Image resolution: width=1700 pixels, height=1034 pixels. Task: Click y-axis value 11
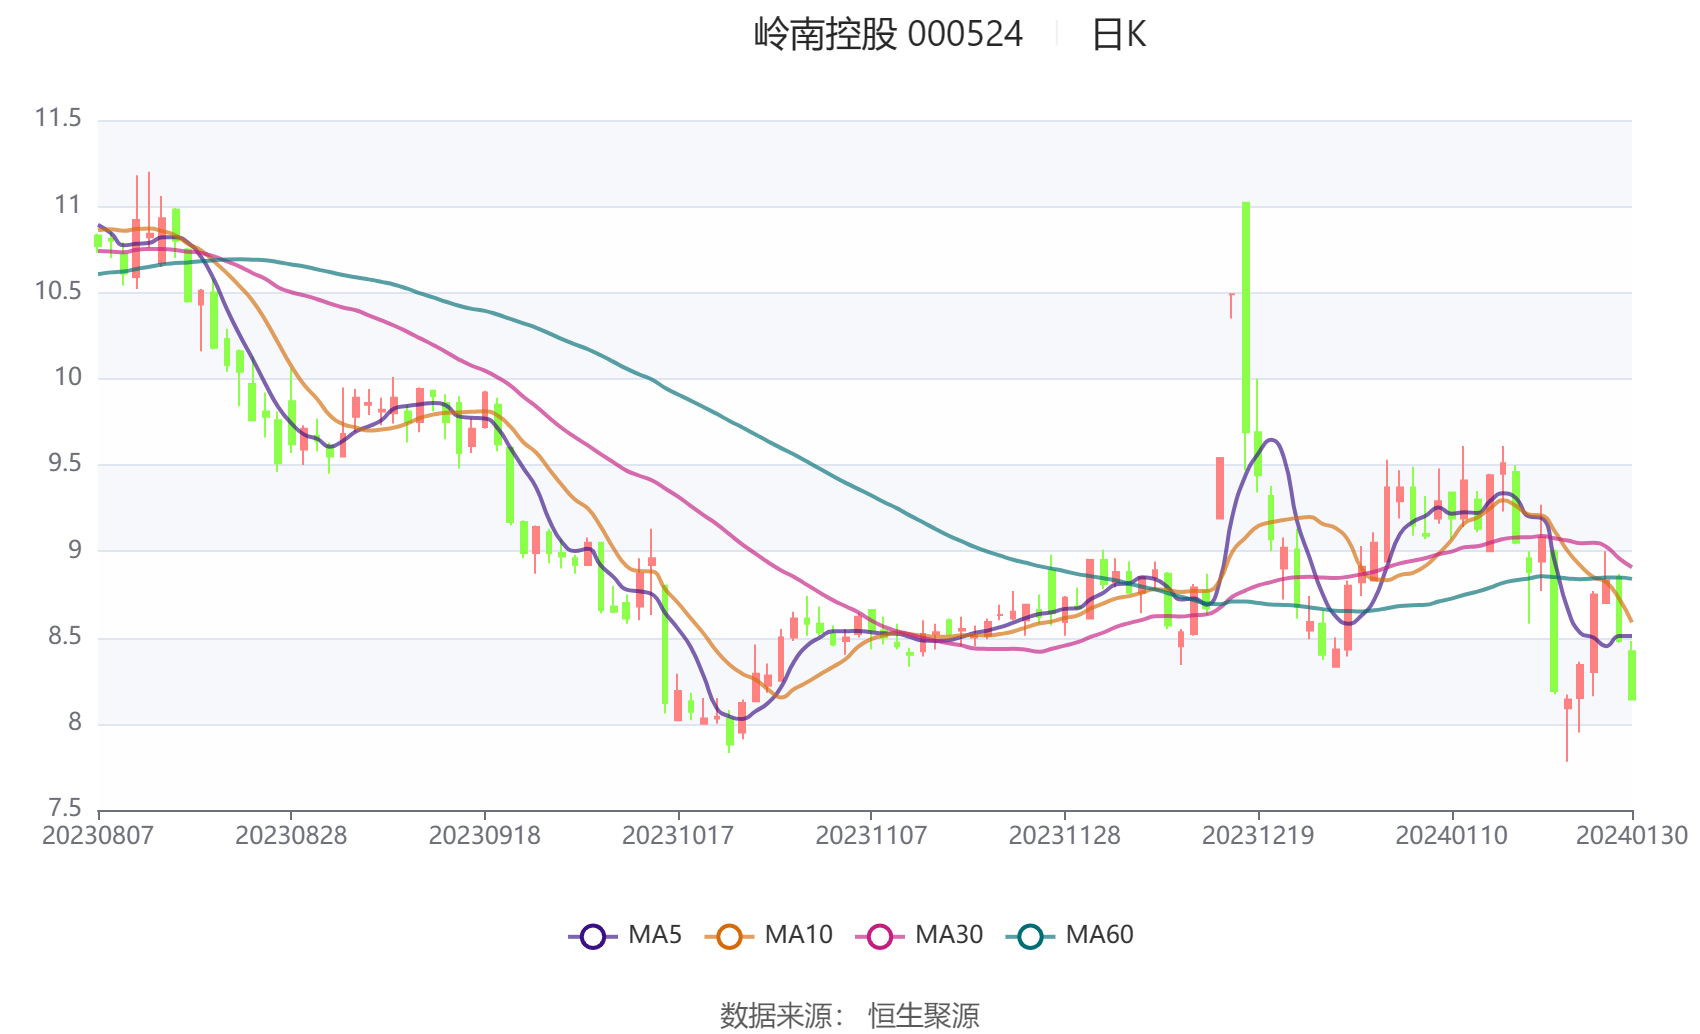(x=67, y=205)
